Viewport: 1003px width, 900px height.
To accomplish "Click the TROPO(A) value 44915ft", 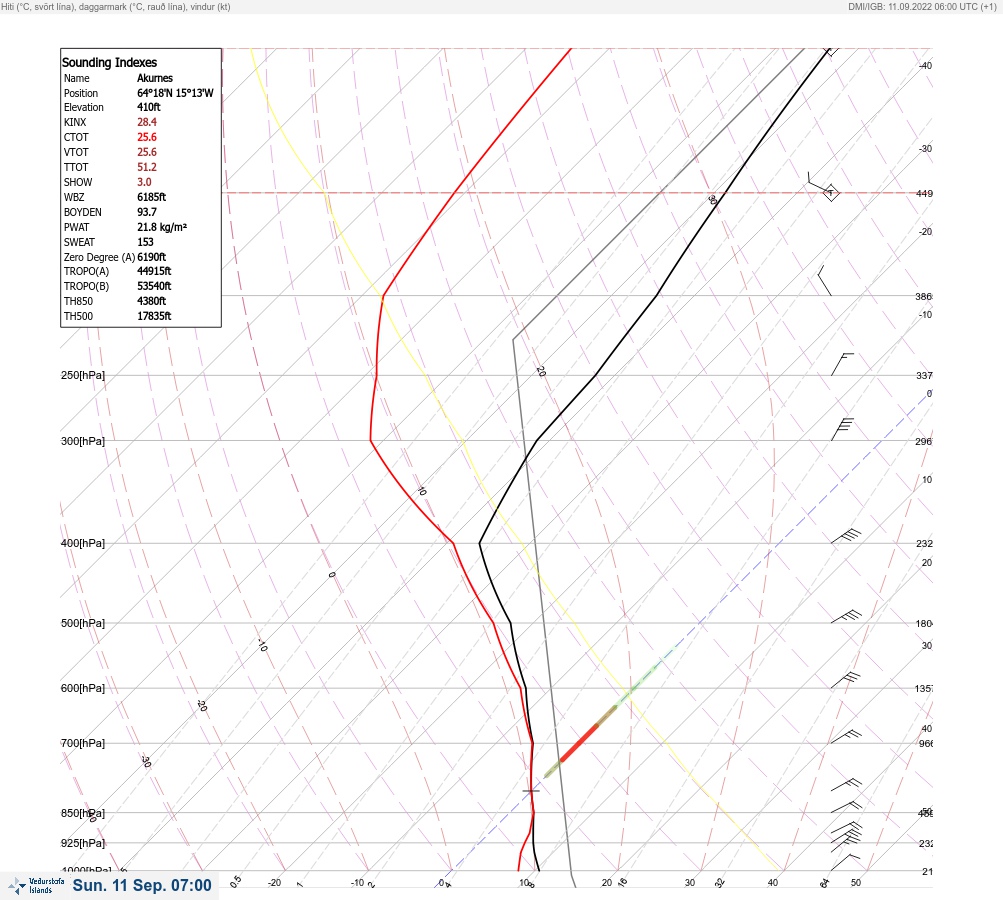I will [154, 271].
